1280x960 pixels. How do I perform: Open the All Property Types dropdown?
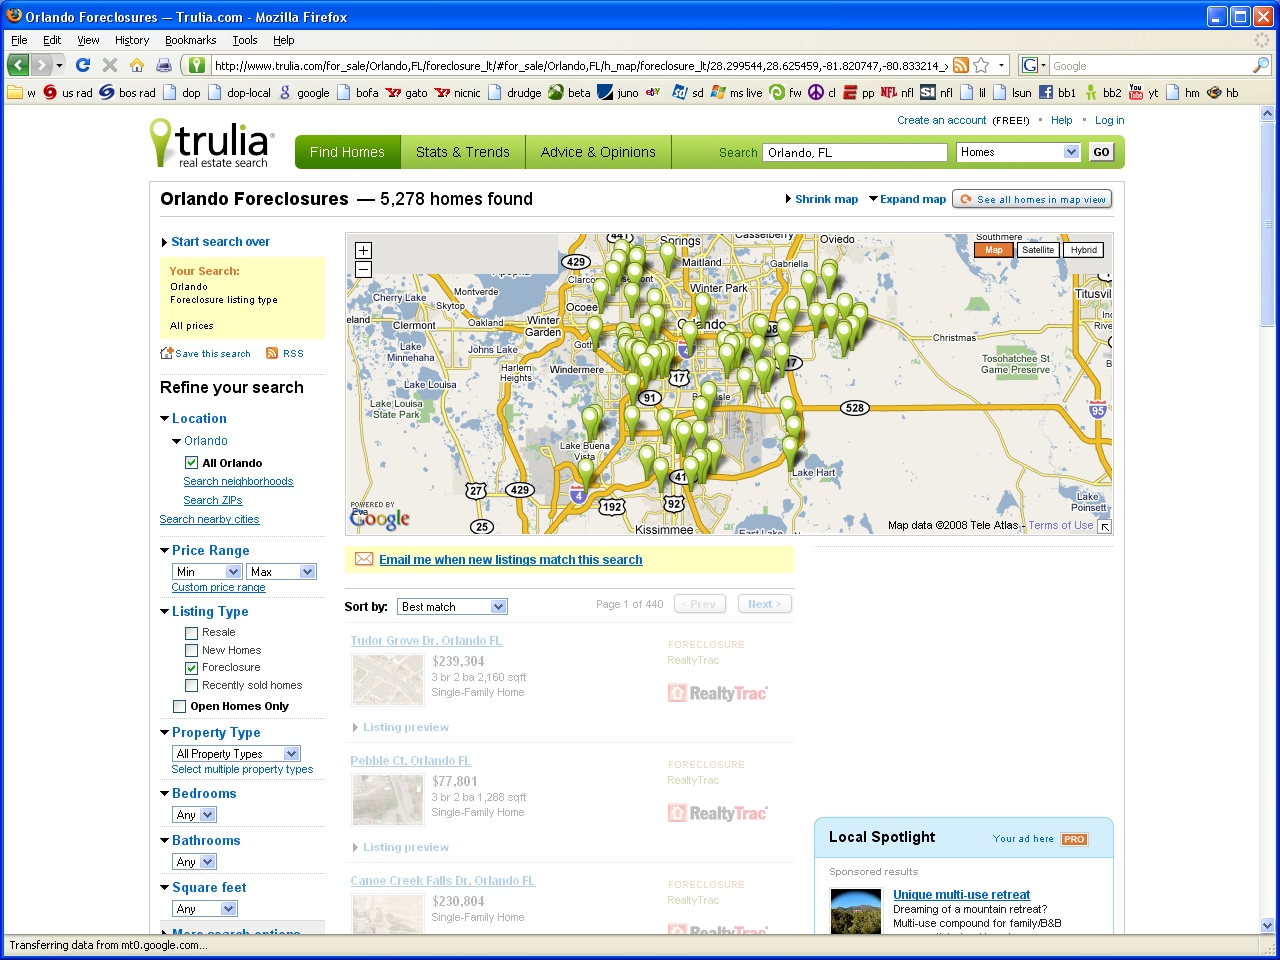(236, 754)
